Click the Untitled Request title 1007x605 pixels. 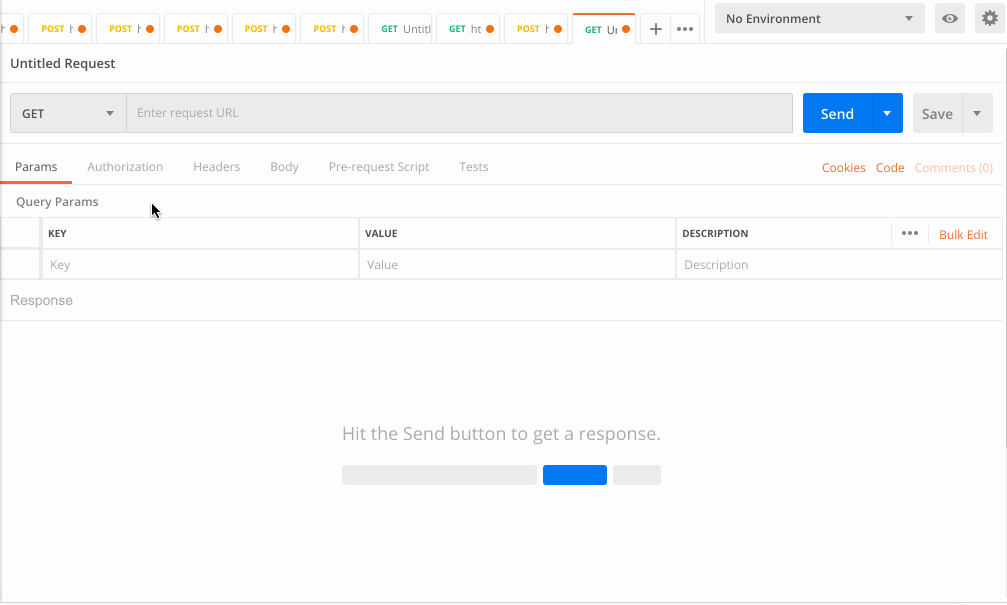pyautogui.click(x=62, y=64)
